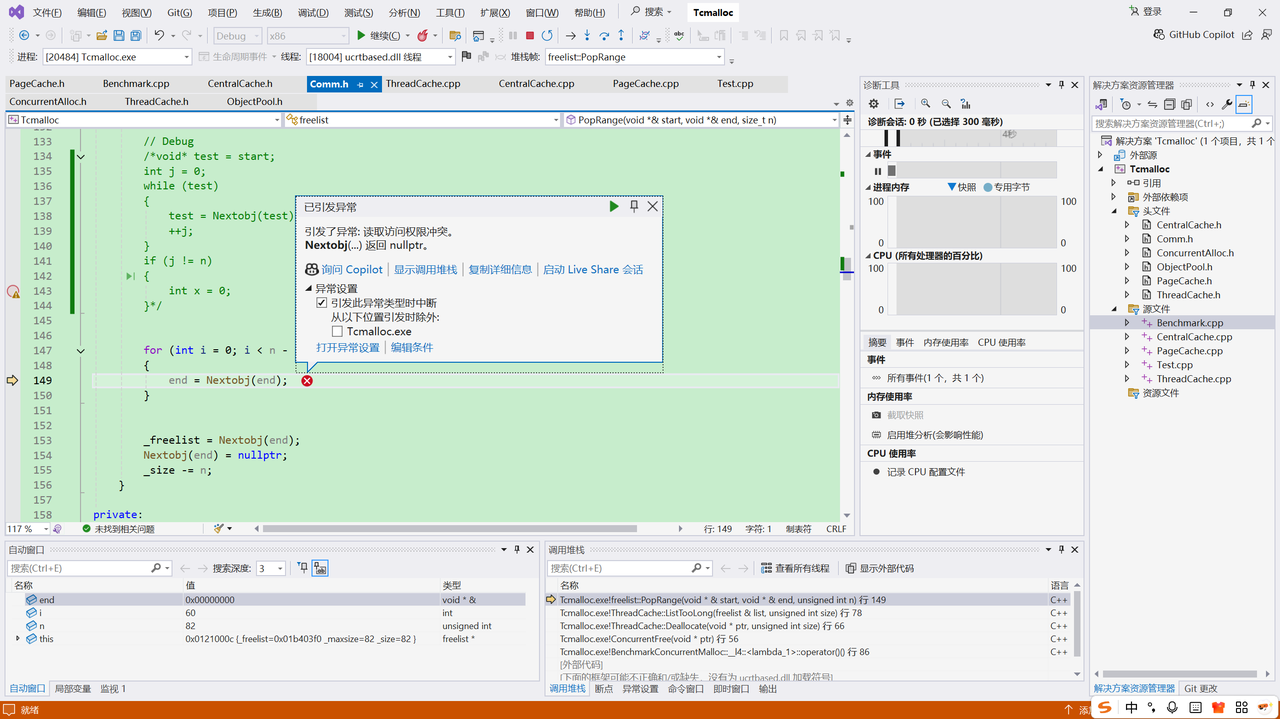
Task: Expand the 'this' variable row in Autos window
Action: click(x=17, y=638)
